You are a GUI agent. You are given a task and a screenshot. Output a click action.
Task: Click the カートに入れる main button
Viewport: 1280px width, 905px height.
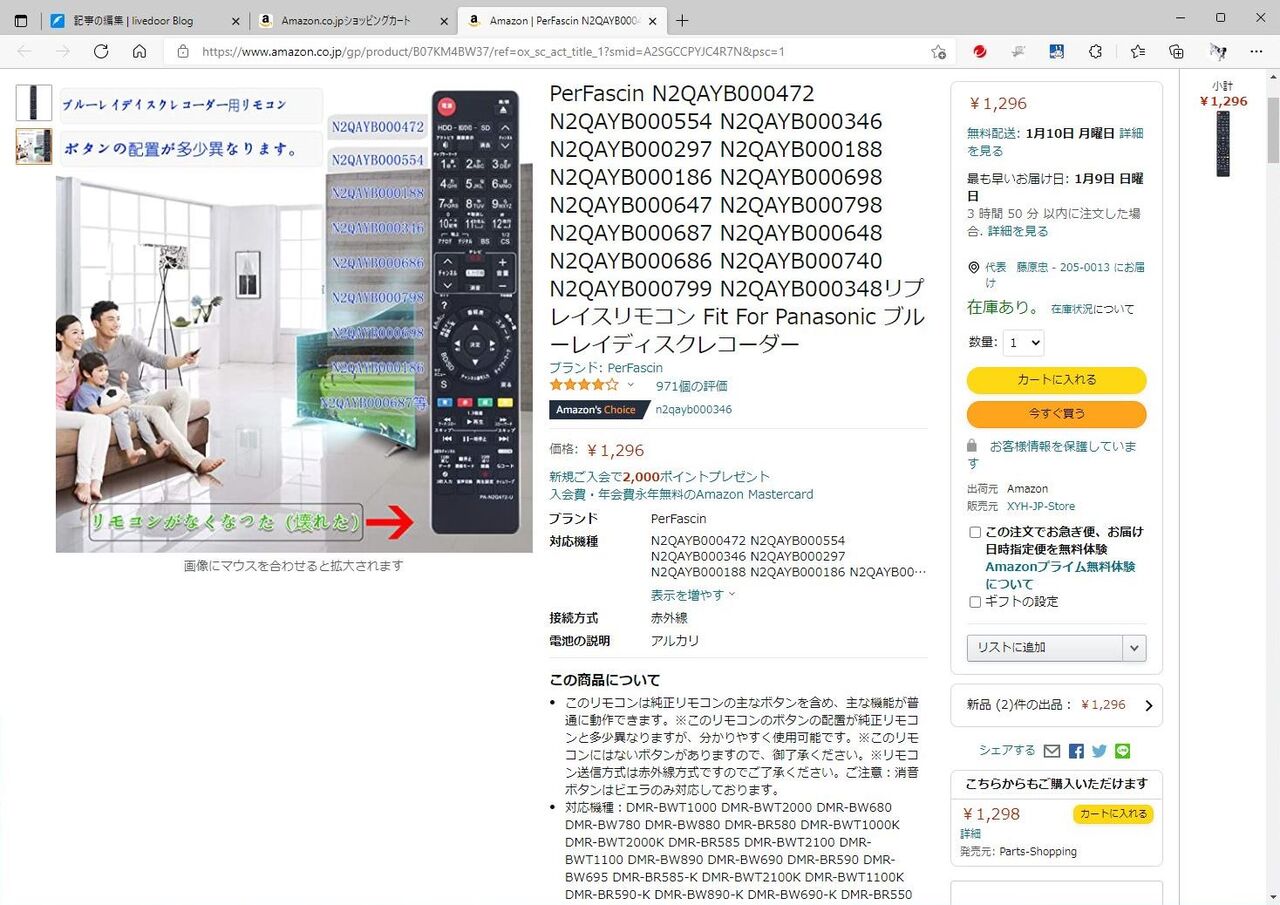[x=1056, y=380]
